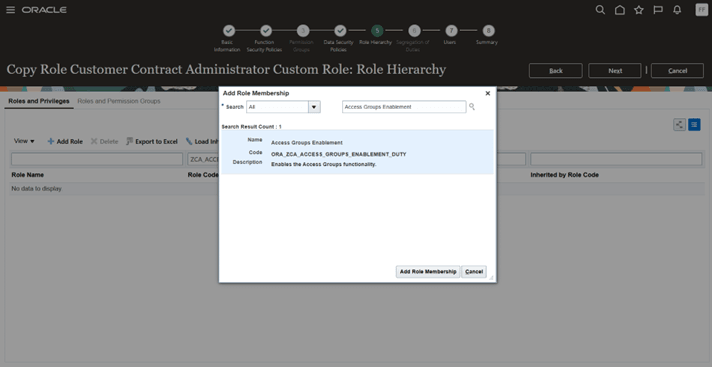Select the Access Groups Enablement result name
This screenshot has height=367, width=712.
tap(307, 143)
